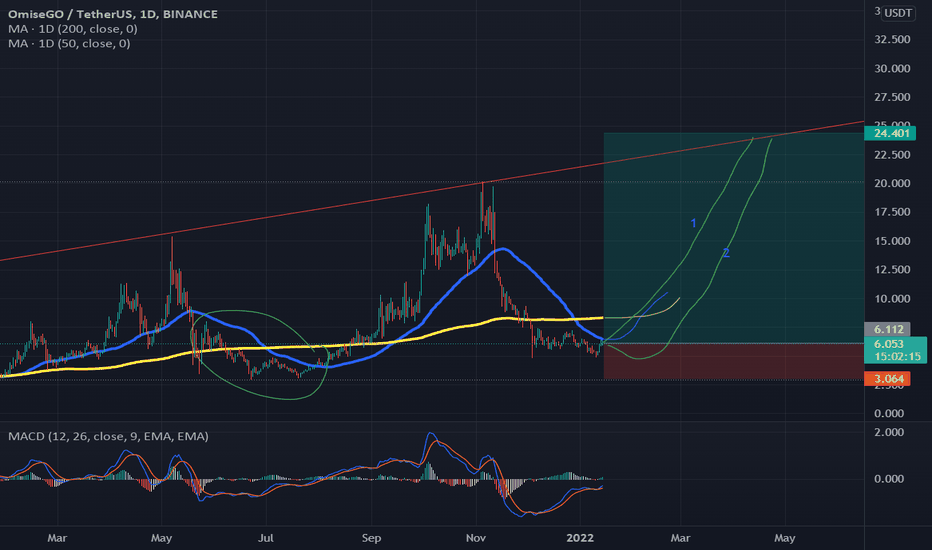Image resolution: width=932 pixels, height=550 pixels.
Task: Click the 0.000 MACD axis value
Action: (x=889, y=479)
